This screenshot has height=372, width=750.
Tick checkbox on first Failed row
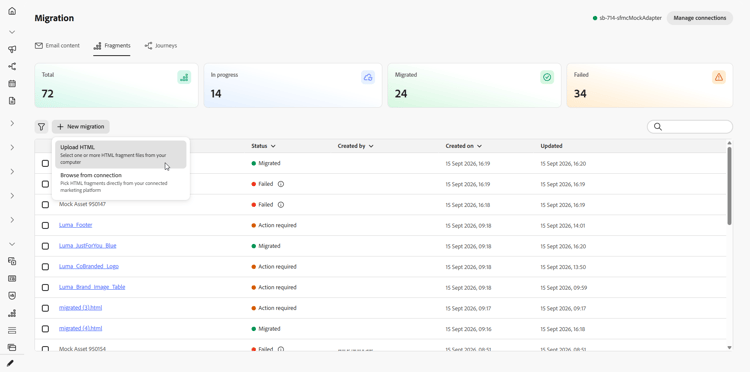click(x=45, y=184)
